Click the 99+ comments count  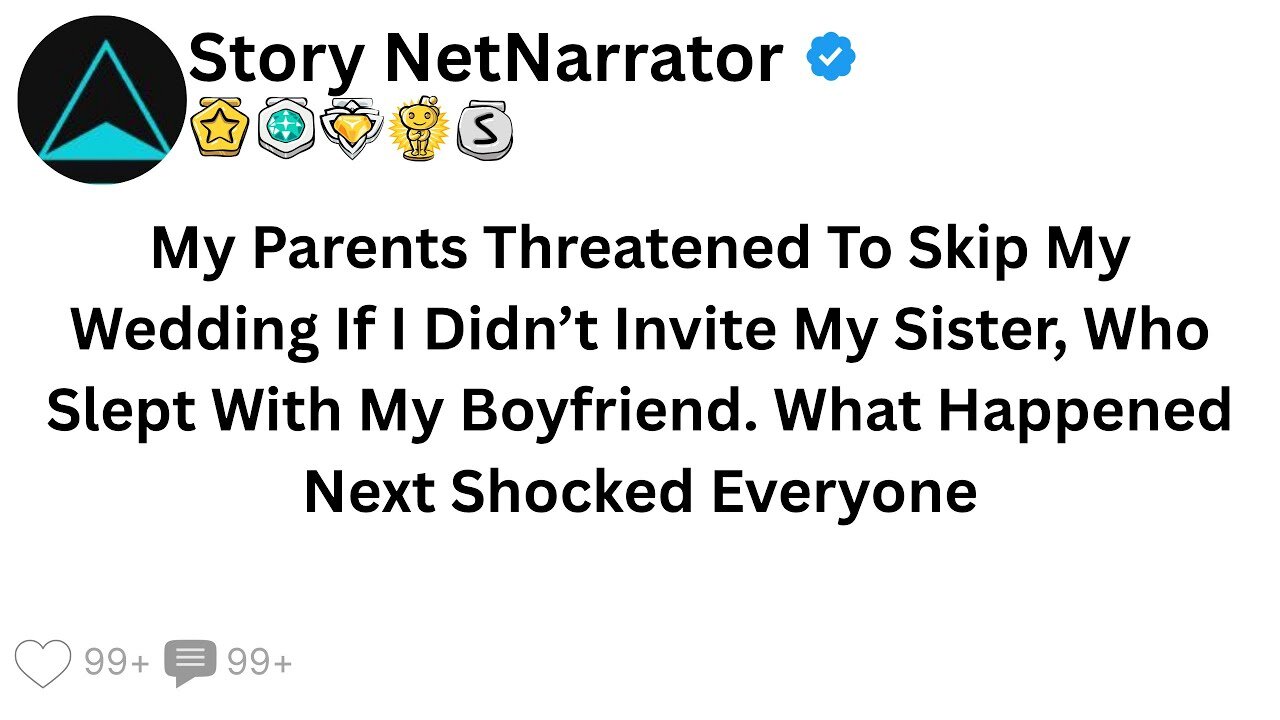point(260,662)
